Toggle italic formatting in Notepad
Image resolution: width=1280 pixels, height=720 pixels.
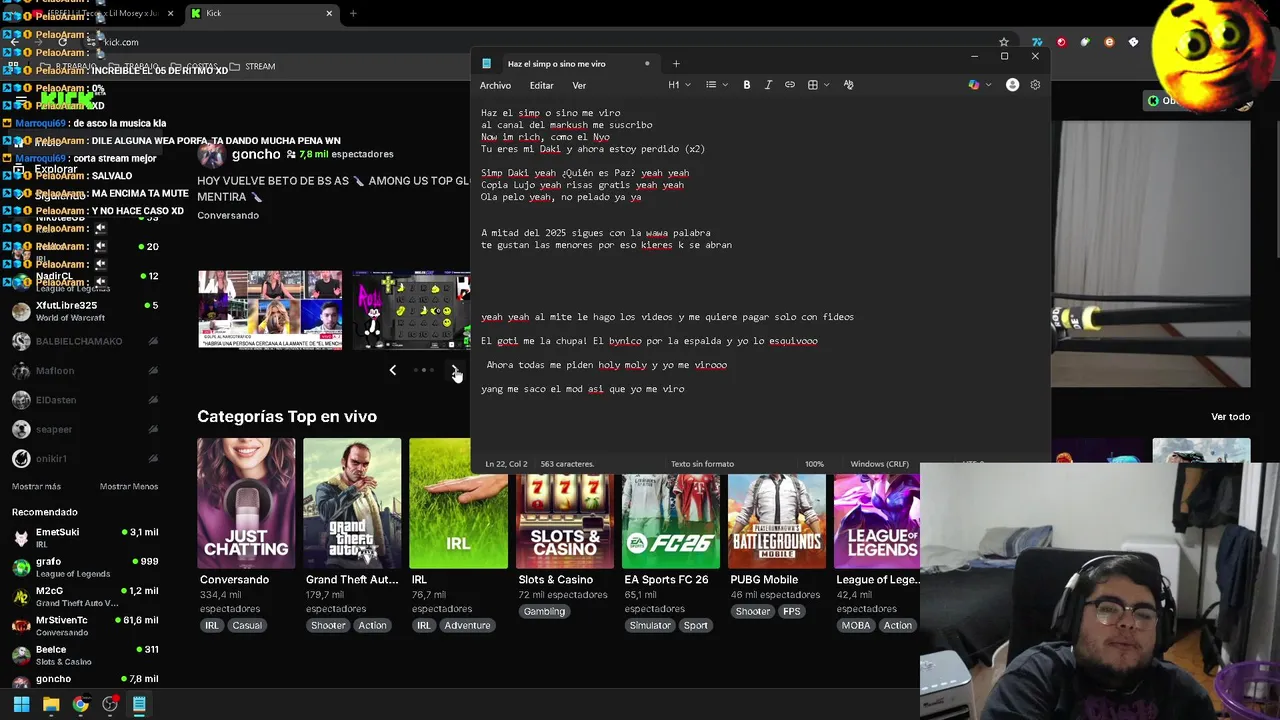[x=768, y=85]
